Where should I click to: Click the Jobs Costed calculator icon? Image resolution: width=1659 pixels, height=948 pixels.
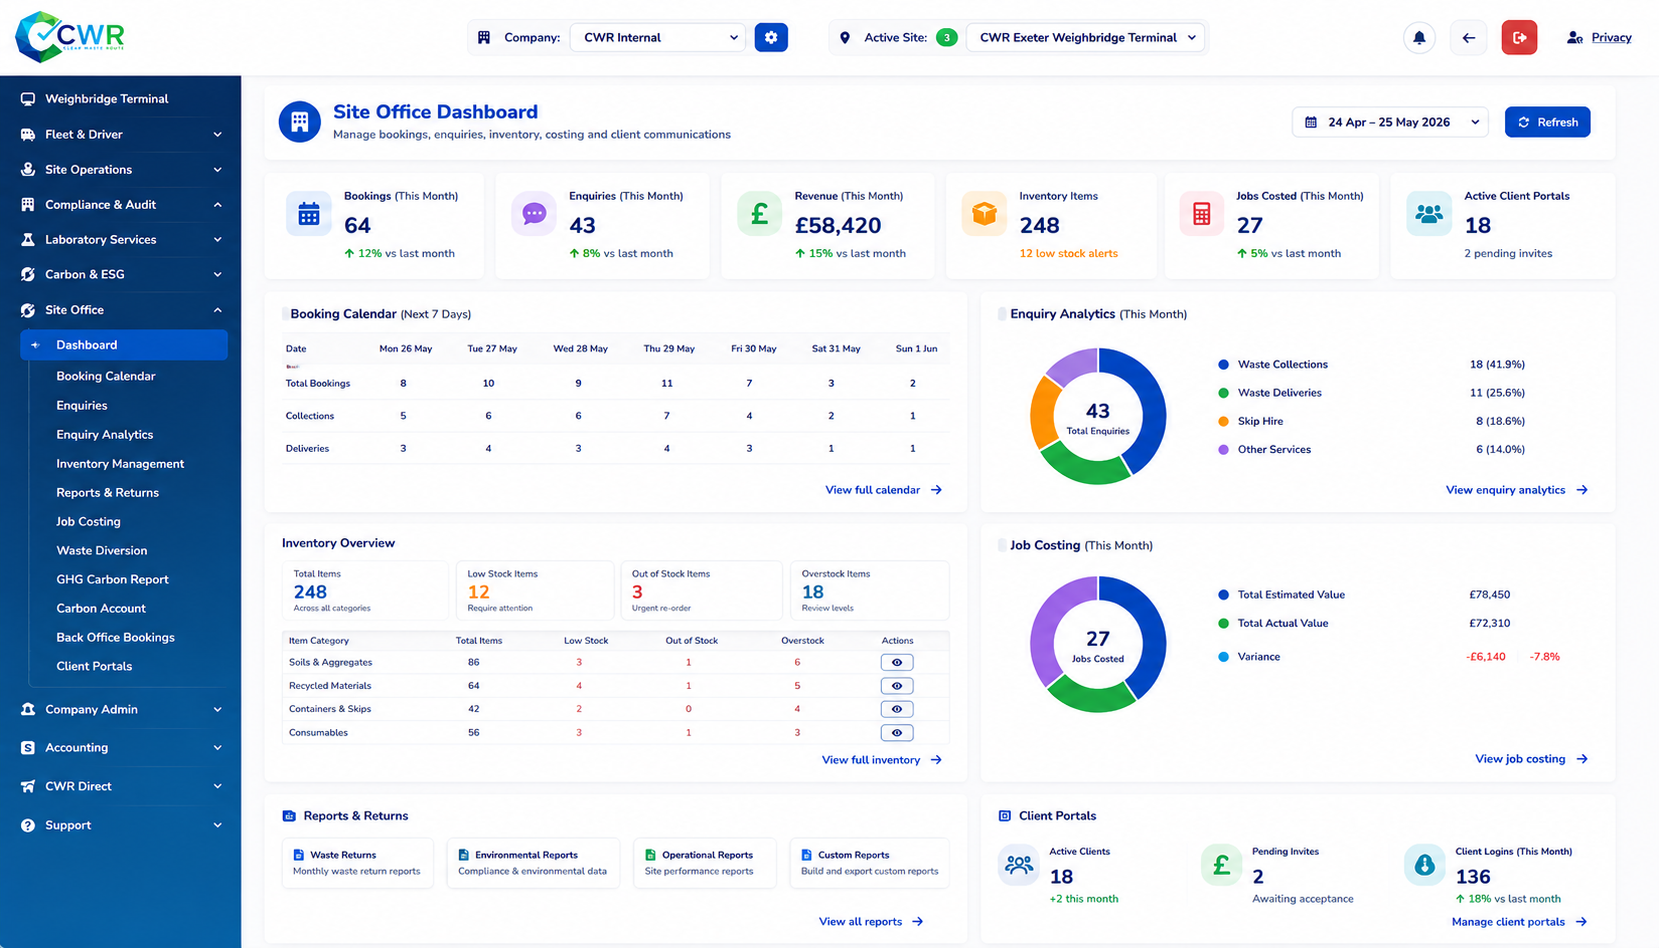click(1201, 214)
